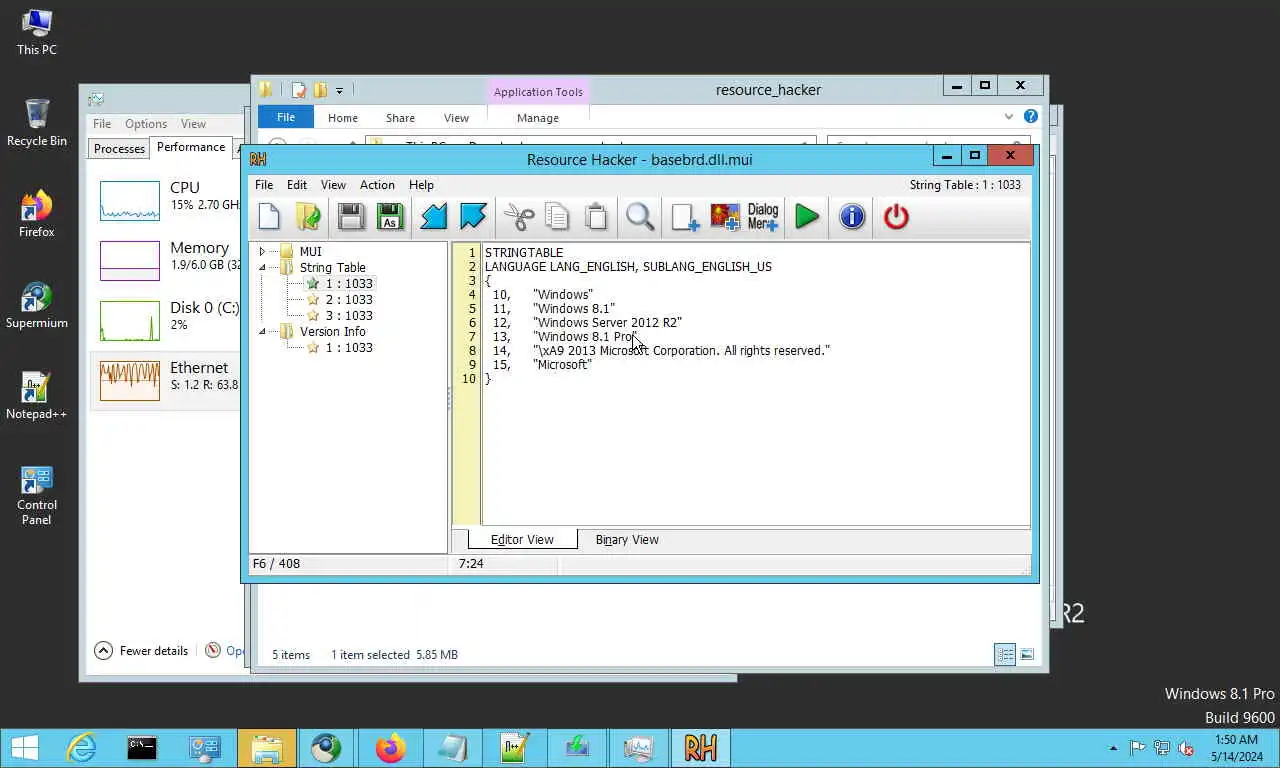Click the Copy pages icon in toolbar
The image size is (1280, 768).
(x=557, y=217)
